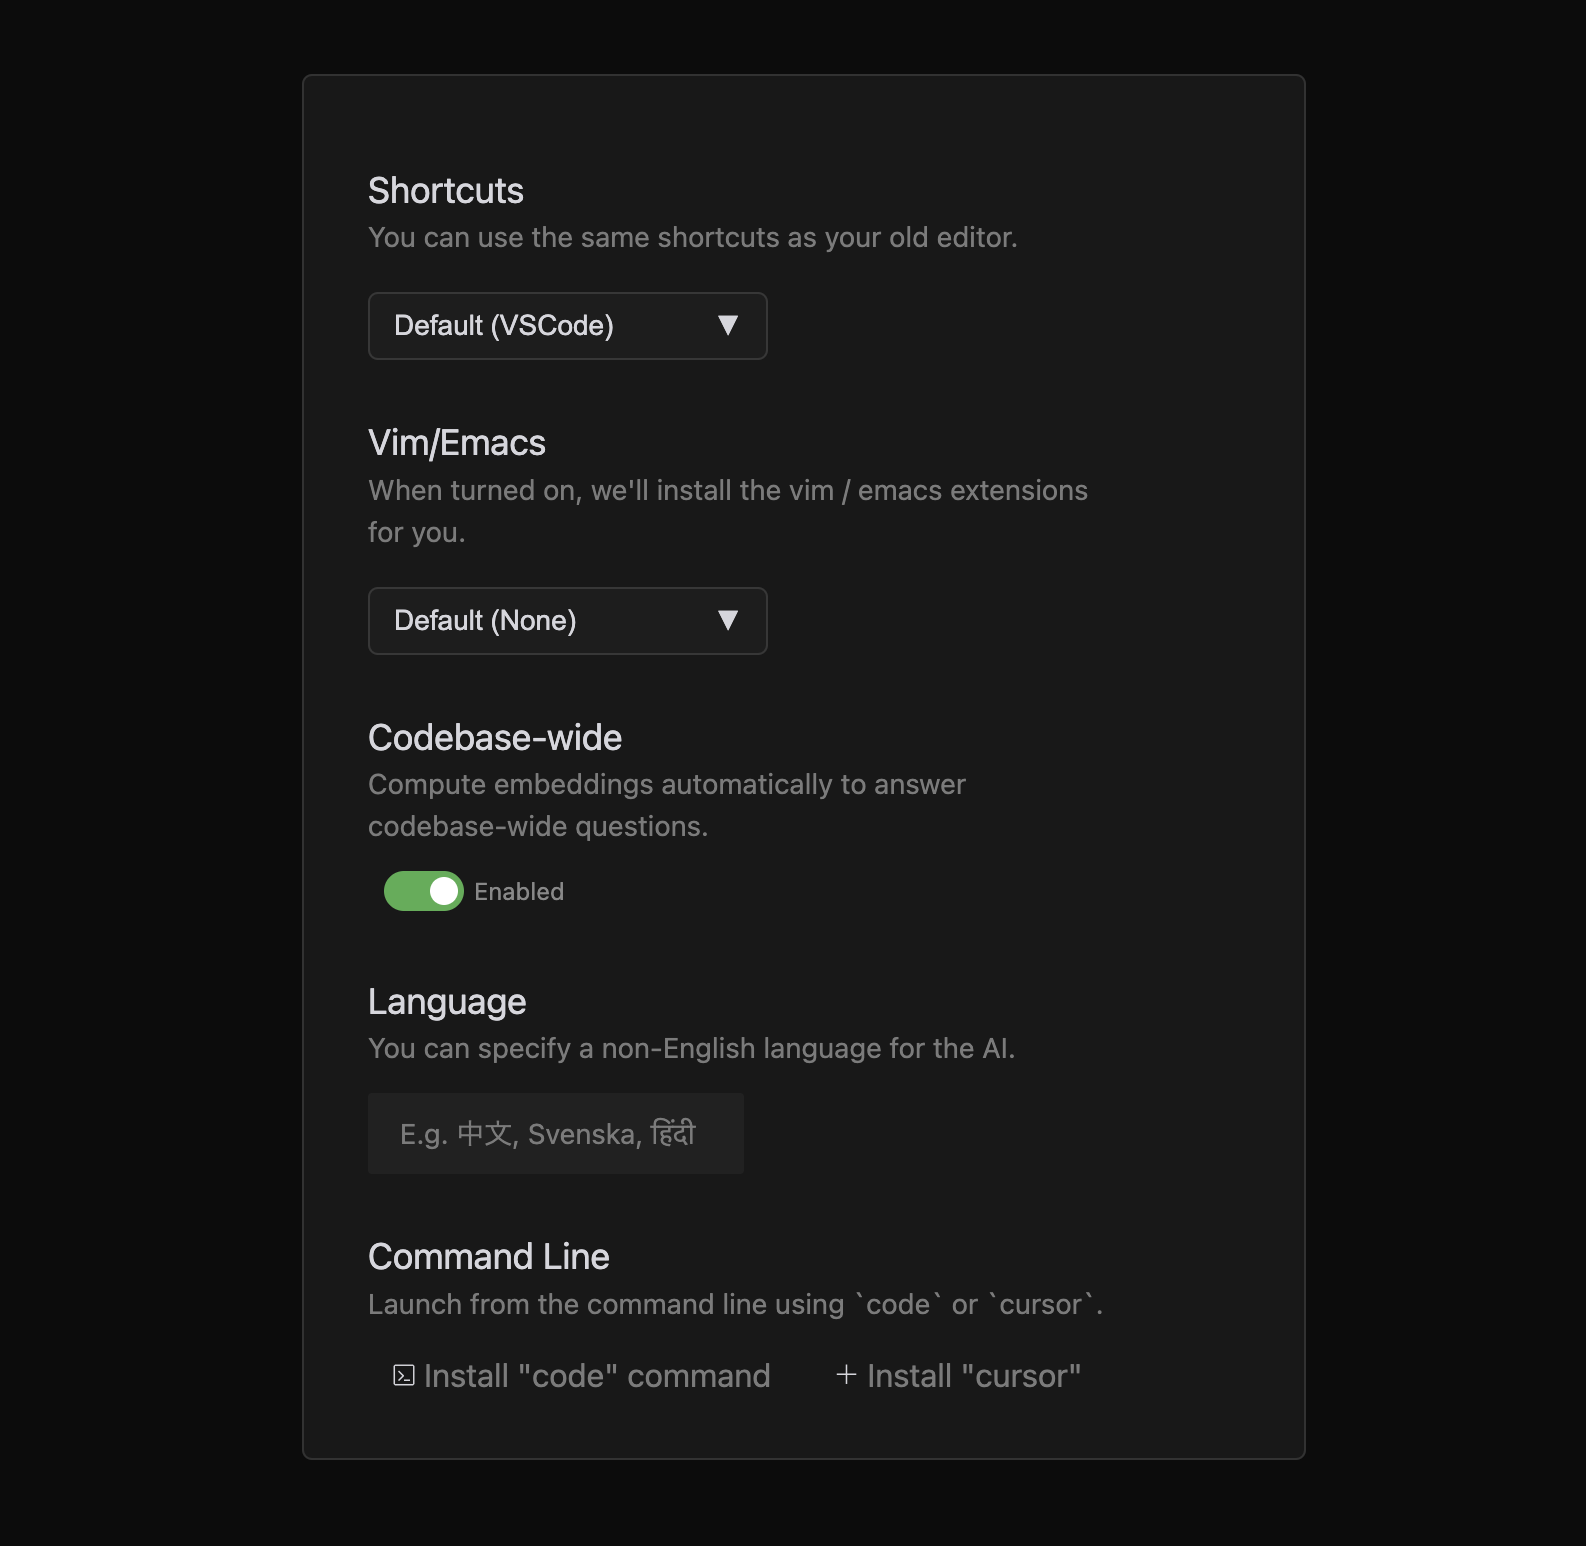This screenshot has width=1586, height=1546.
Task: Click the "Enabled" label beside the green switch
Action: [519, 892]
